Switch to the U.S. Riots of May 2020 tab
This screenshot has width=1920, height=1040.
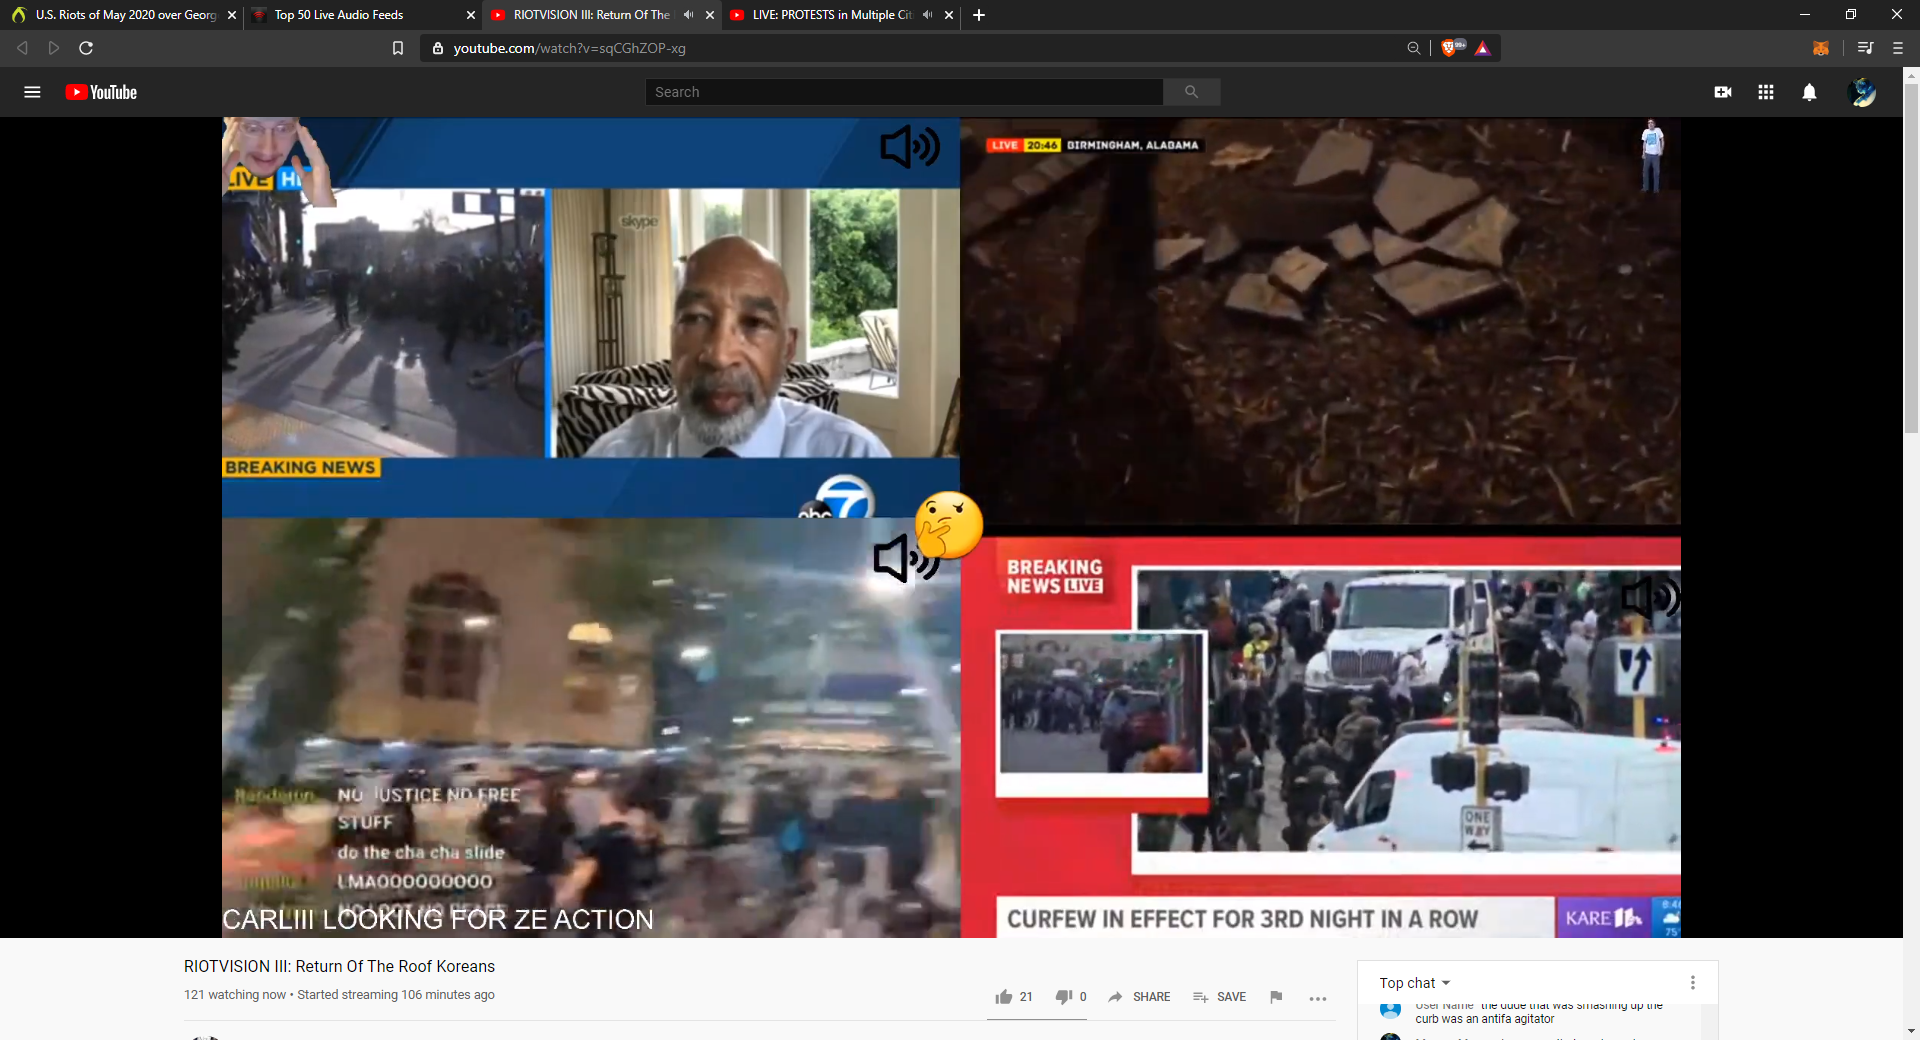[120, 15]
